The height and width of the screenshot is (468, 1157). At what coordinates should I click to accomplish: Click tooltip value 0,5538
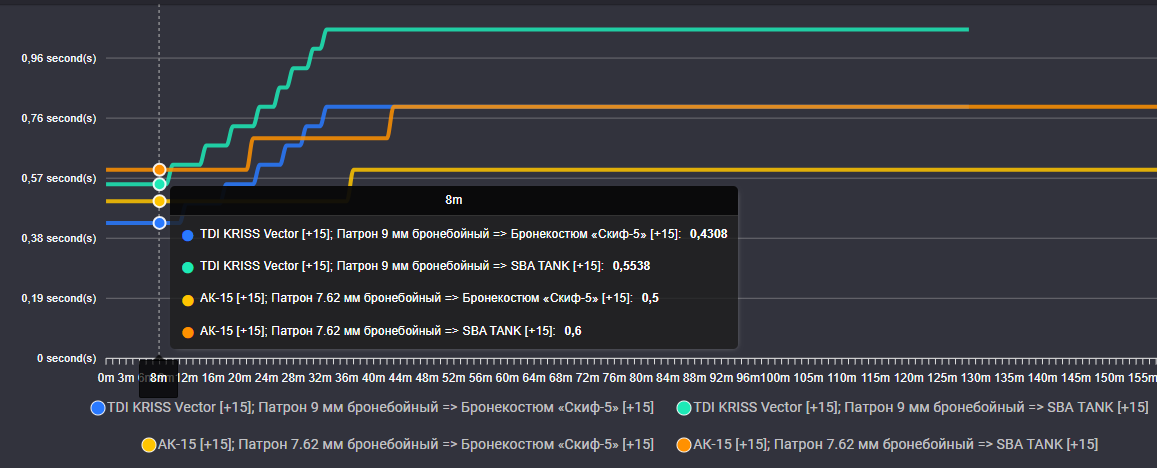(631, 266)
